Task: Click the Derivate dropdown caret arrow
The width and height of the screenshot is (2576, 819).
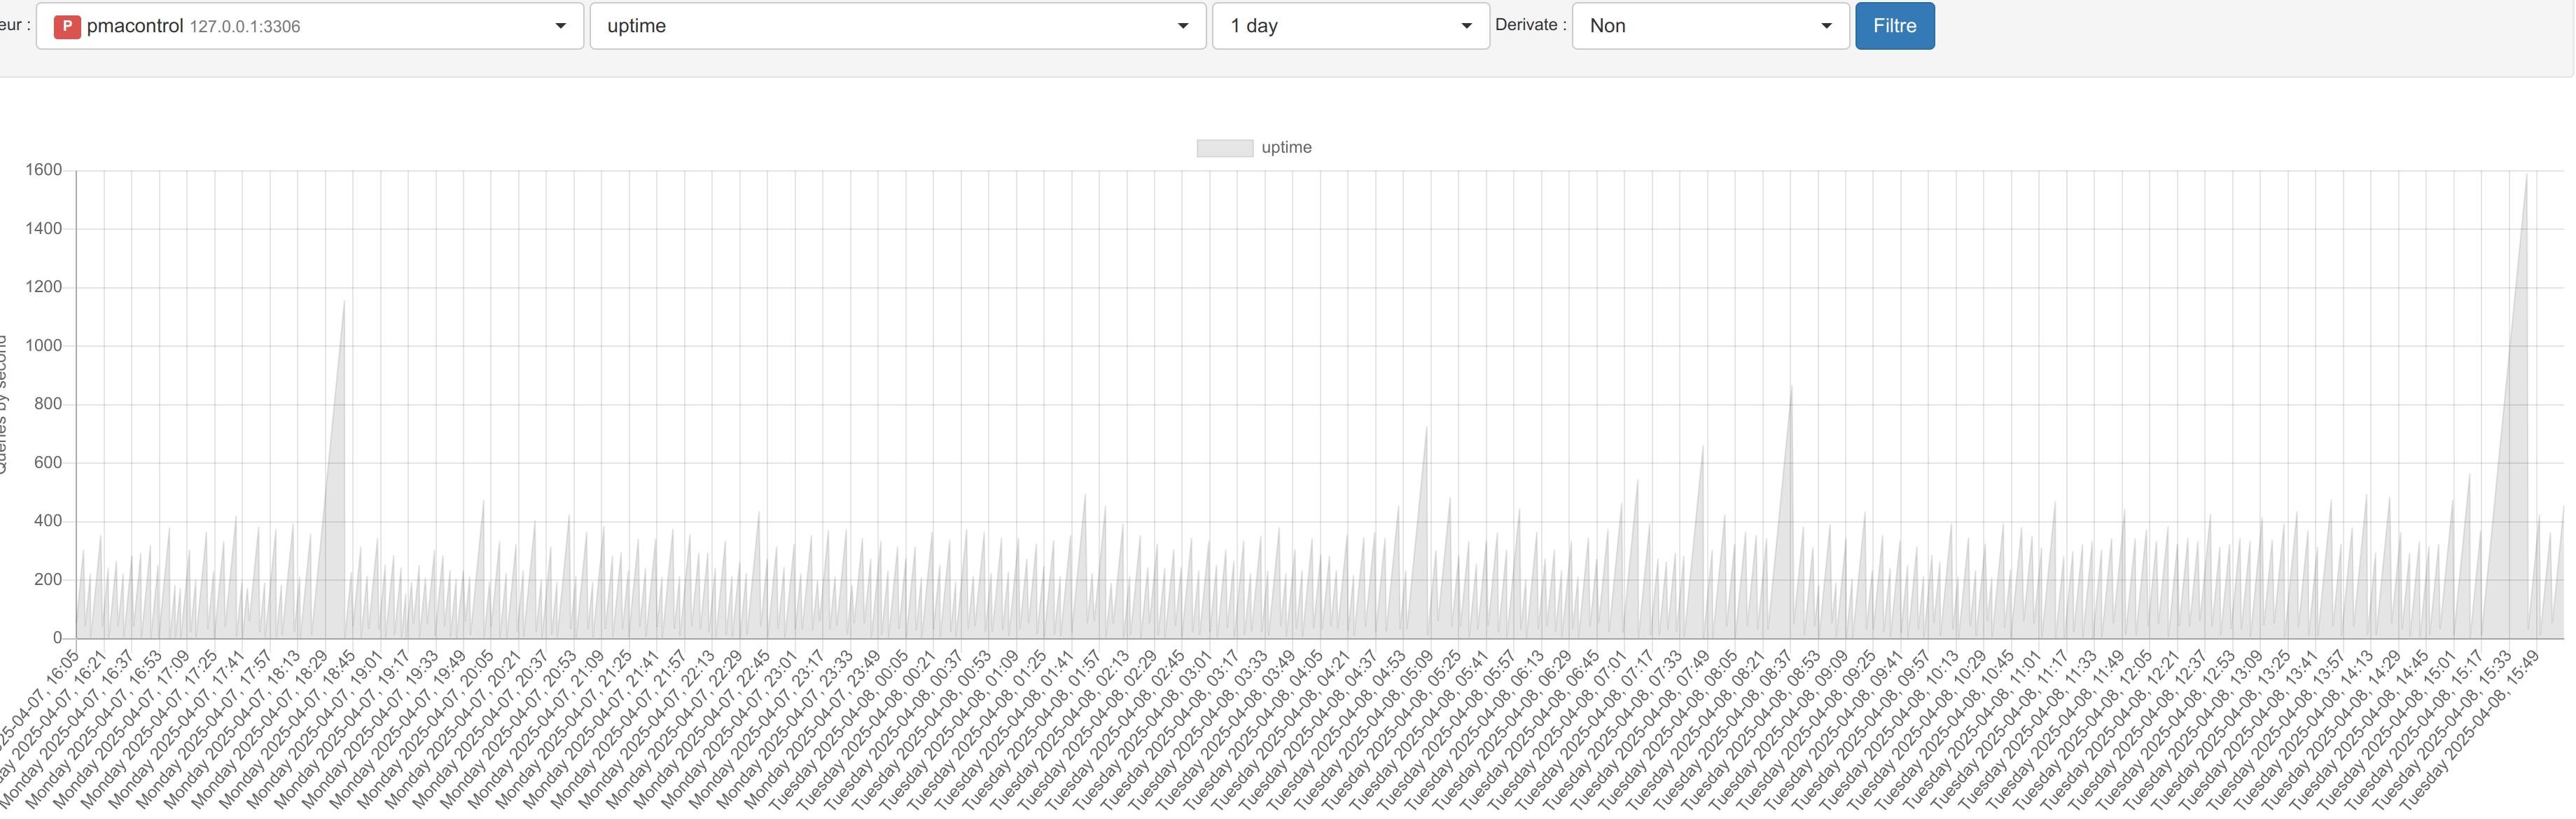Action: (x=1826, y=26)
